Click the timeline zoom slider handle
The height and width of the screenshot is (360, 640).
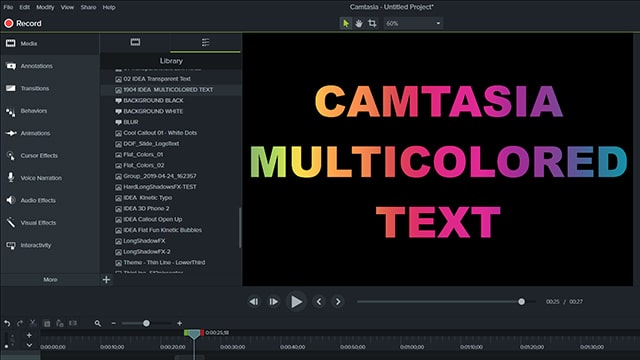click(x=146, y=323)
